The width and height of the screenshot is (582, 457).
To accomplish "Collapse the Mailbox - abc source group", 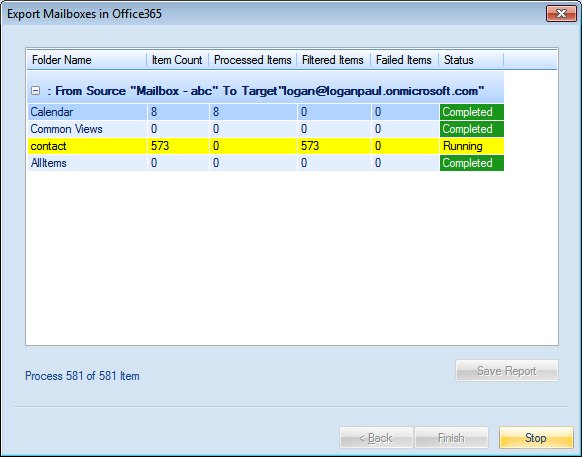I will 36,91.
